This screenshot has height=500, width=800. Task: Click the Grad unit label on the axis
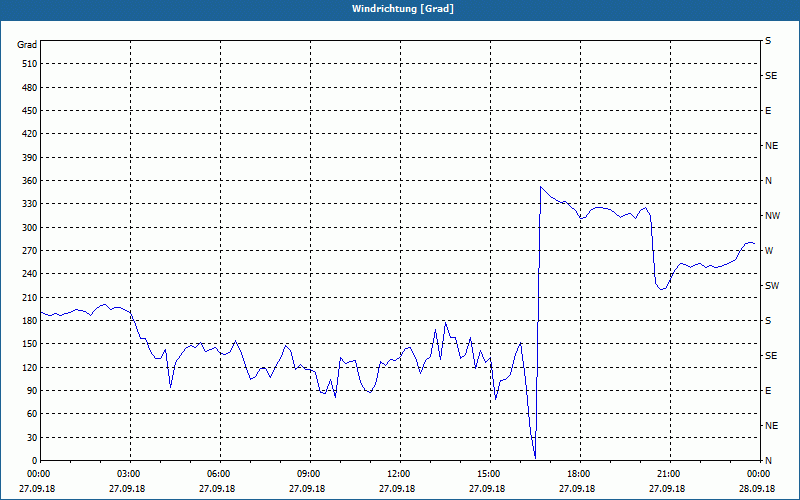pyautogui.click(x=27, y=45)
